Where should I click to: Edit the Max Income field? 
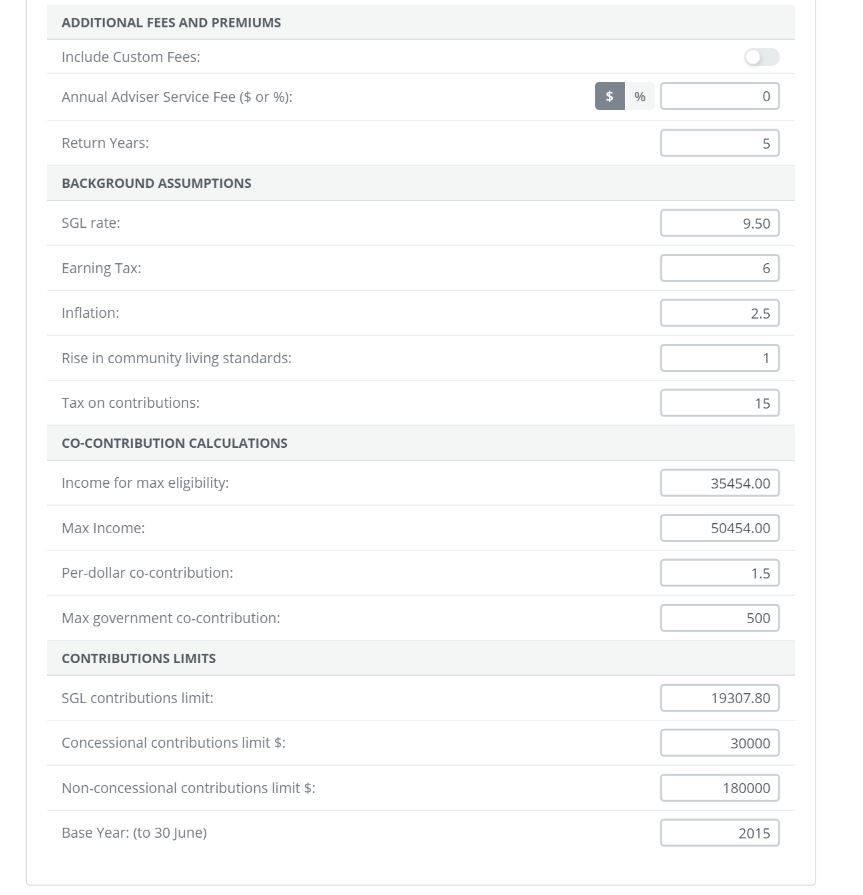pos(719,528)
